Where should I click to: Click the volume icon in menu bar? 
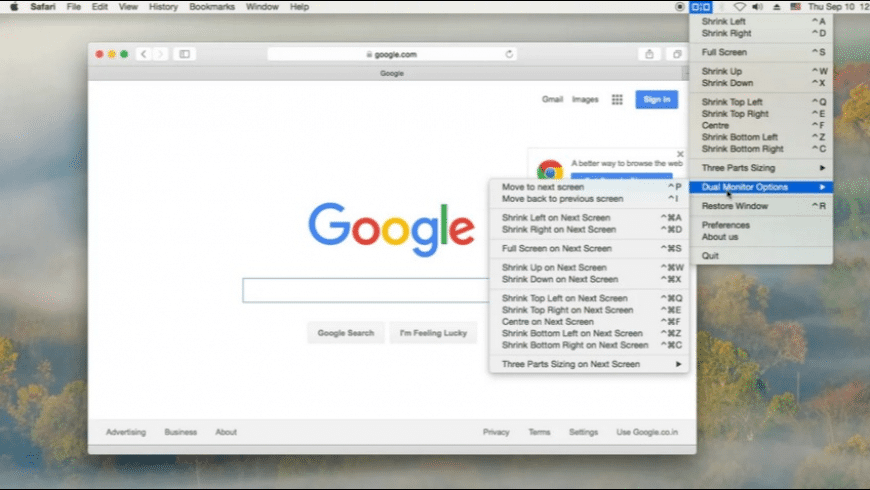[x=757, y=7]
